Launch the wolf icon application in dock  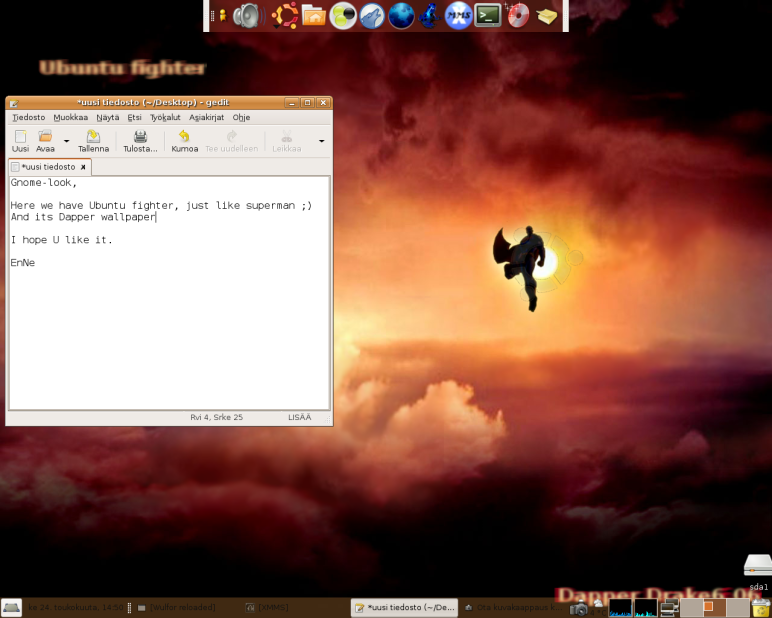[x=372, y=16]
